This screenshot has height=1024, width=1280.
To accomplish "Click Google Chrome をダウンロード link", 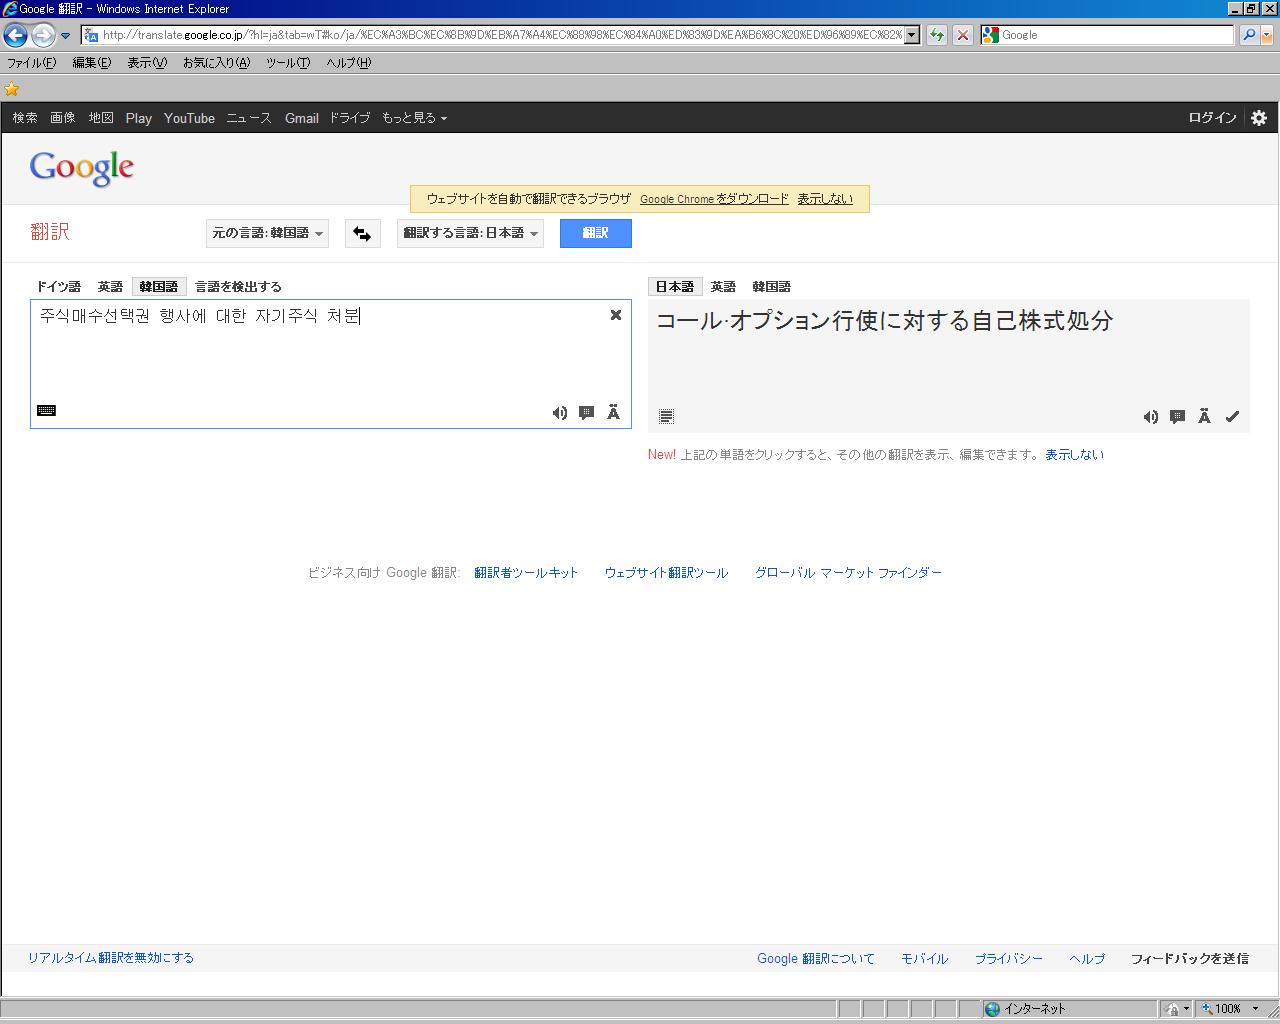I will pos(714,199).
